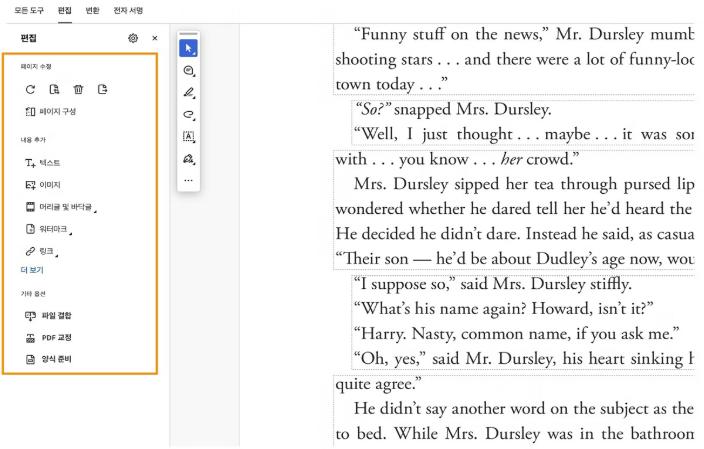The width and height of the screenshot is (704, 449).
Task: Select the highlighter pen tool
Action: click(x=189, y=92)
